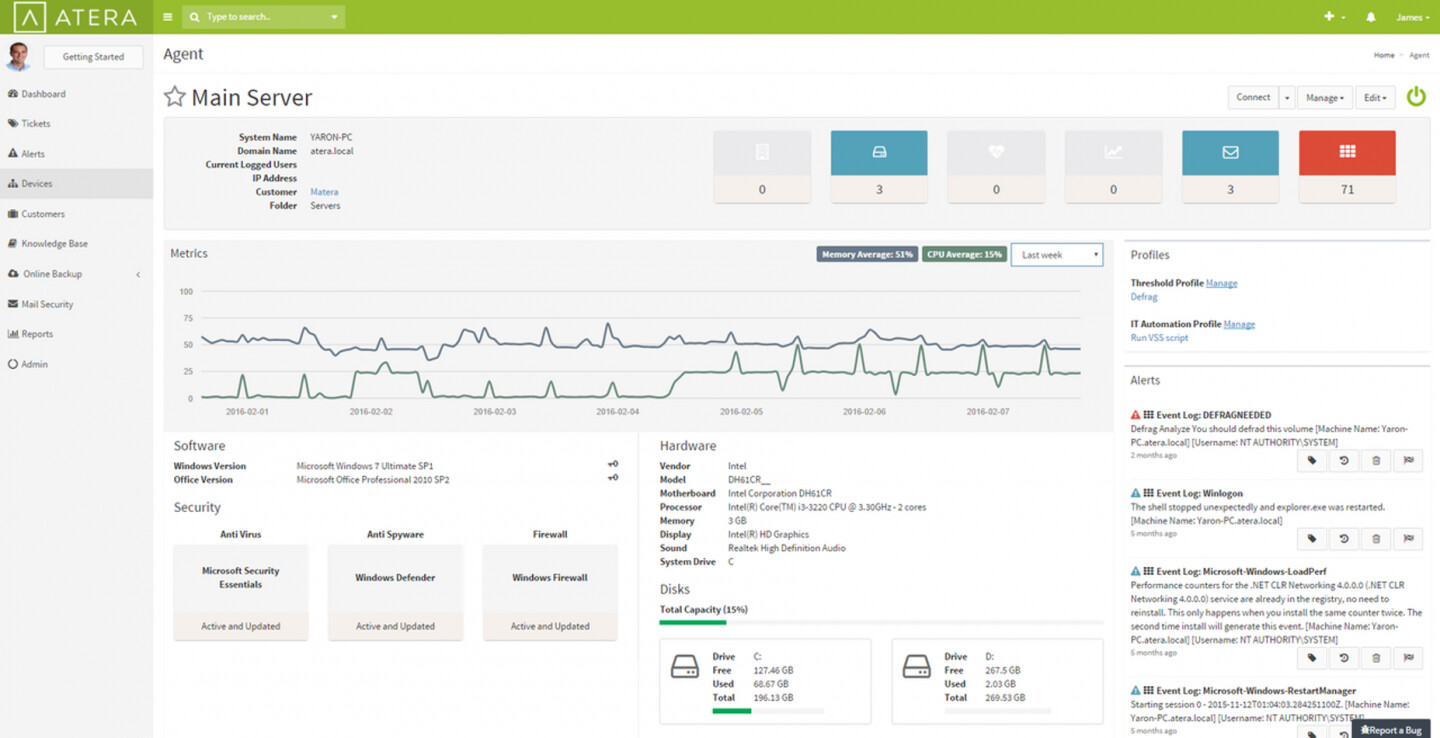Viewport: 1440px width, 738px height.
Task: Toggle the CPU Average 15% legend badge
Action: pos(964,254)
